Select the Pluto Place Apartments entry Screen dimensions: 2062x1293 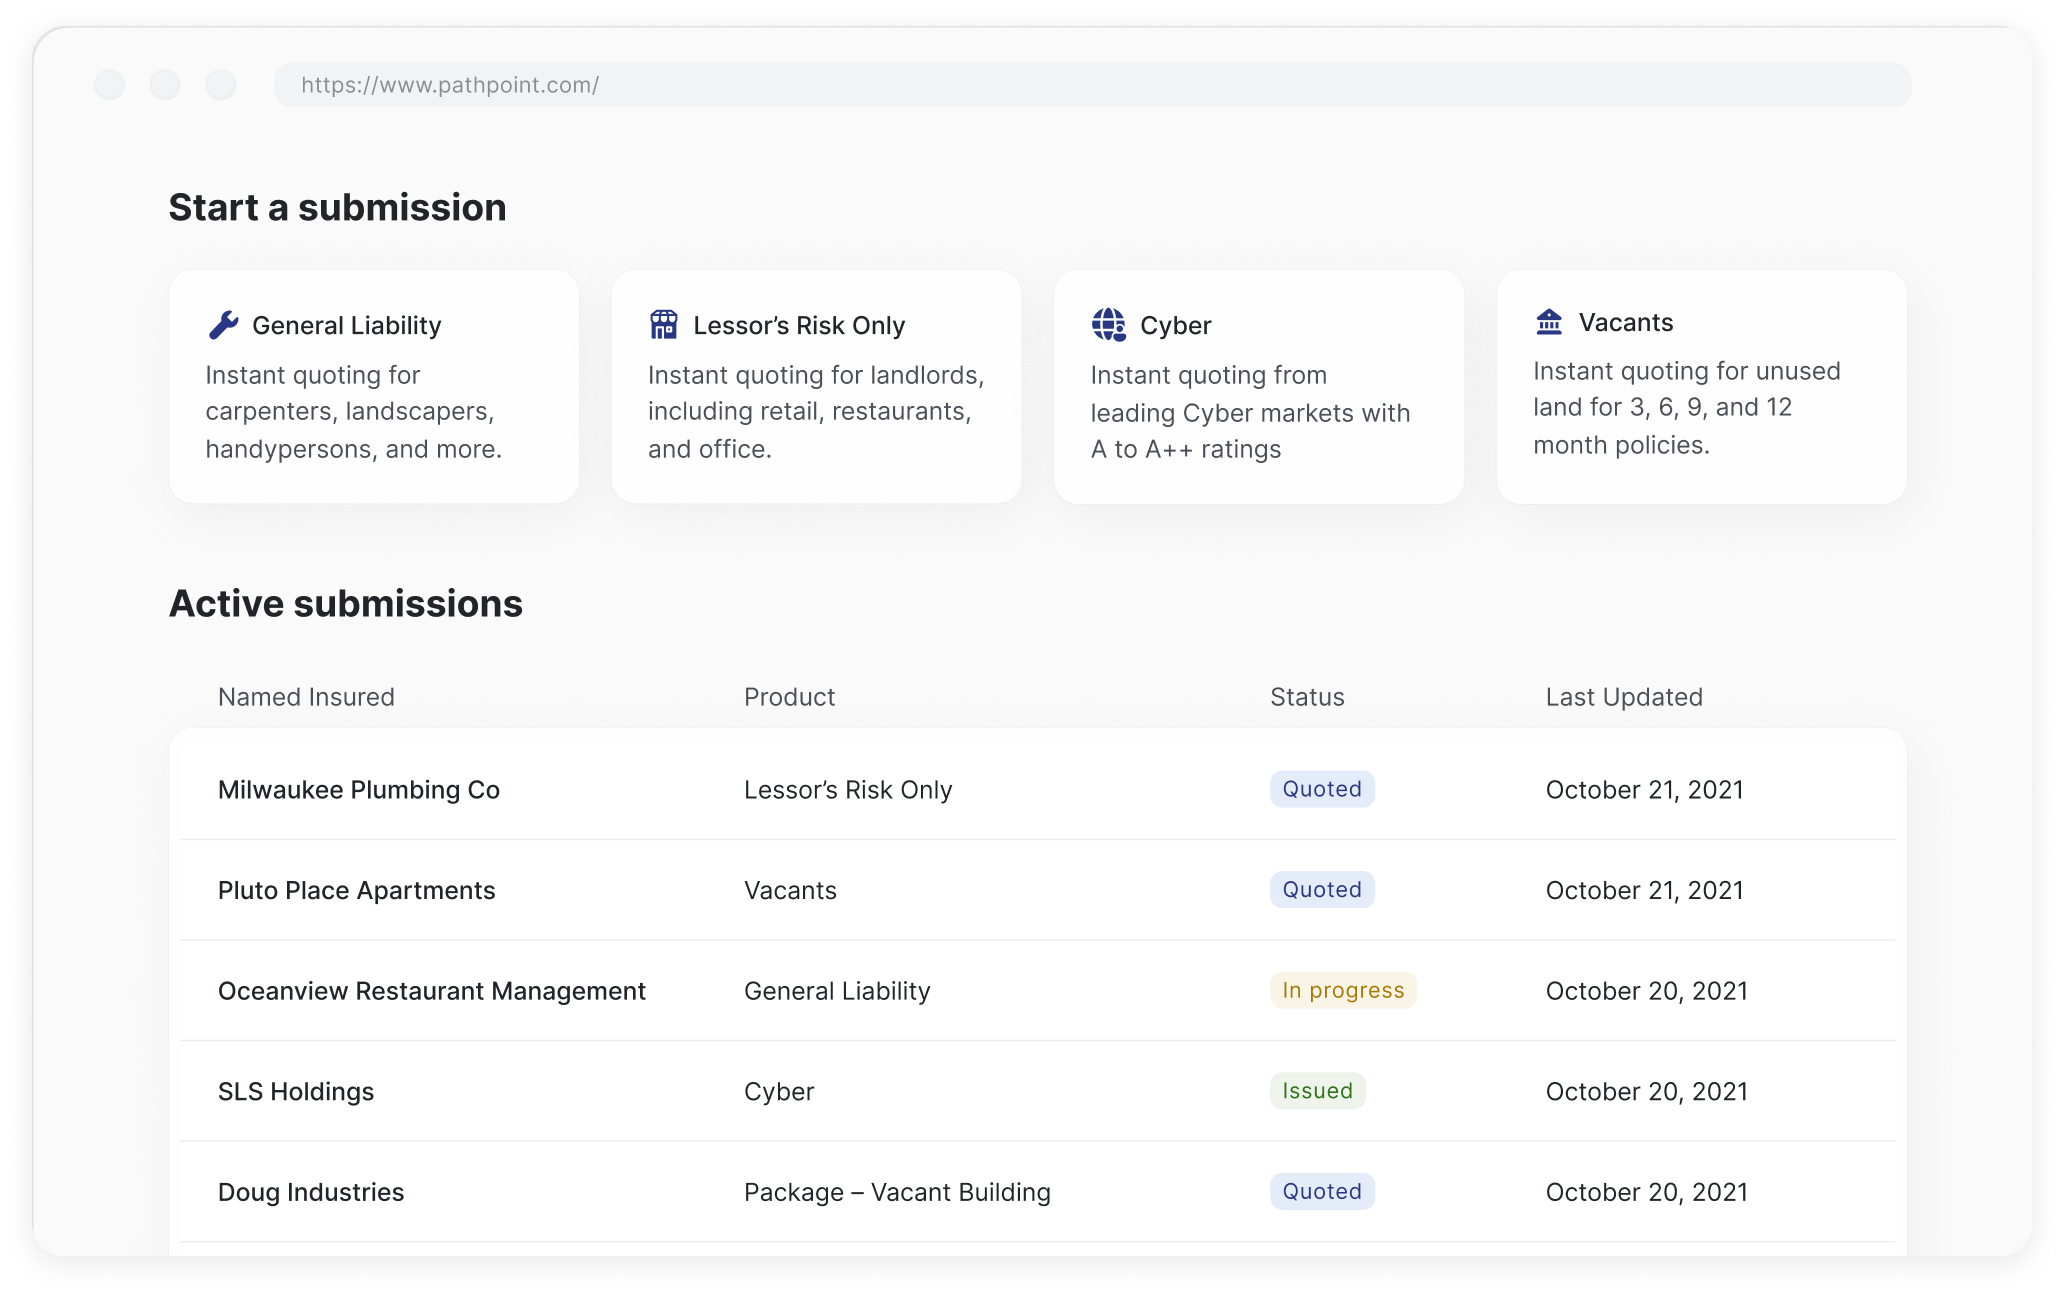(x=357, y=890)
